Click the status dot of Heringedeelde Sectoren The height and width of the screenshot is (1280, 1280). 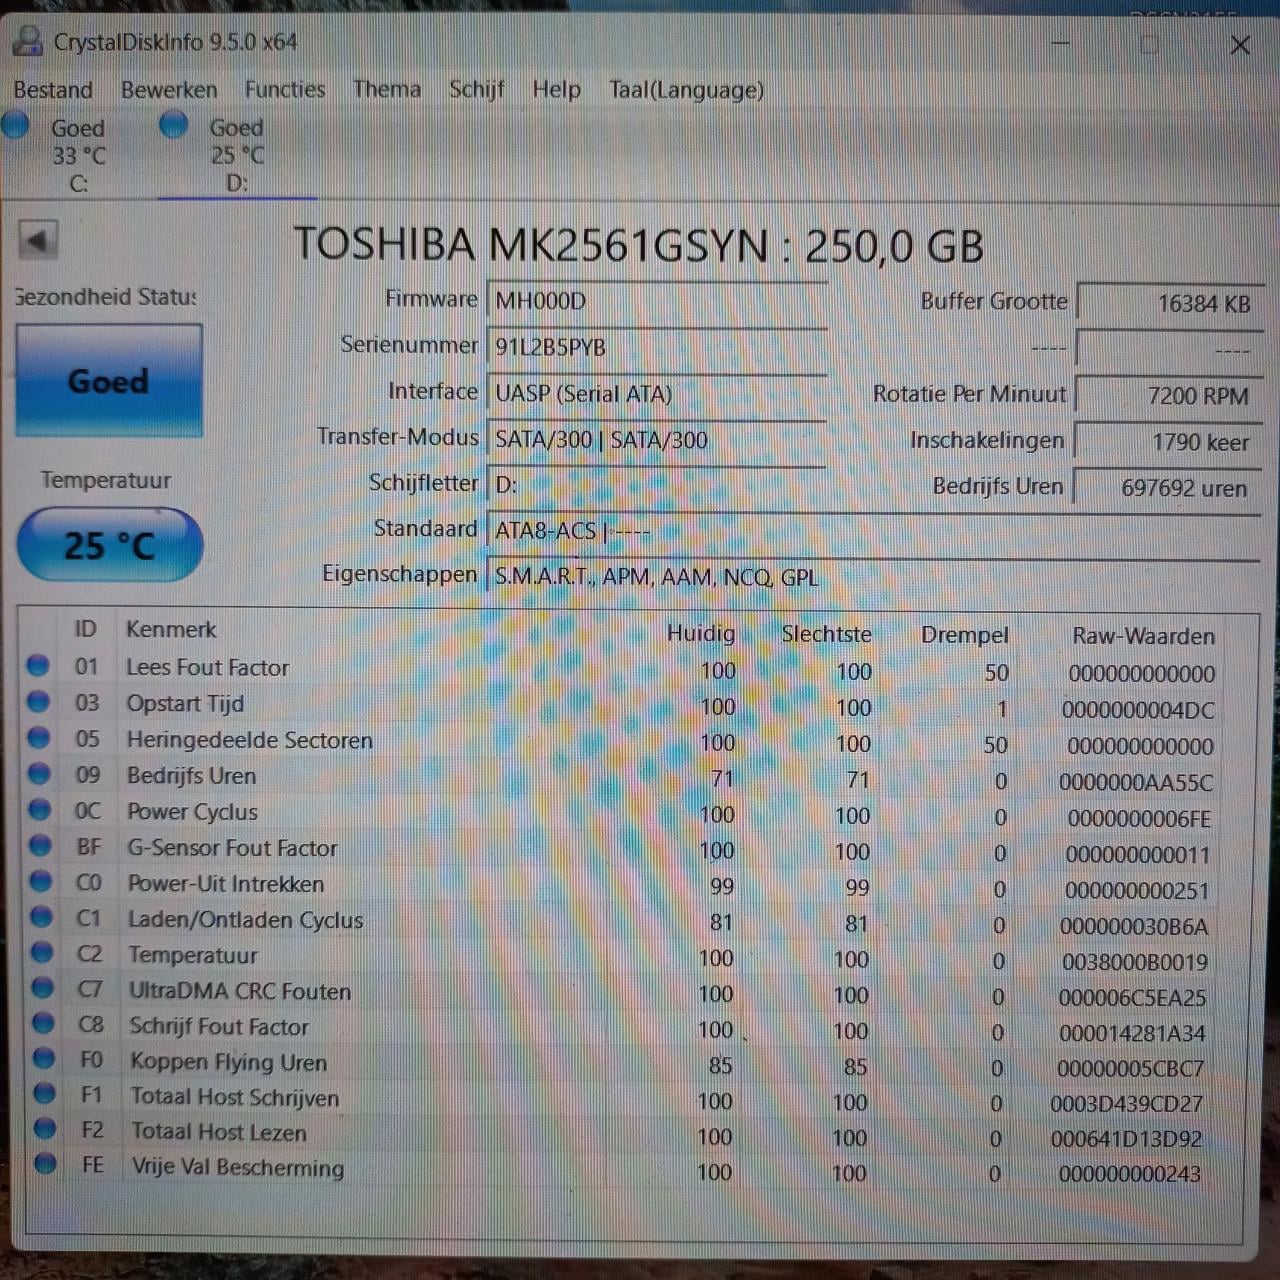39,737
